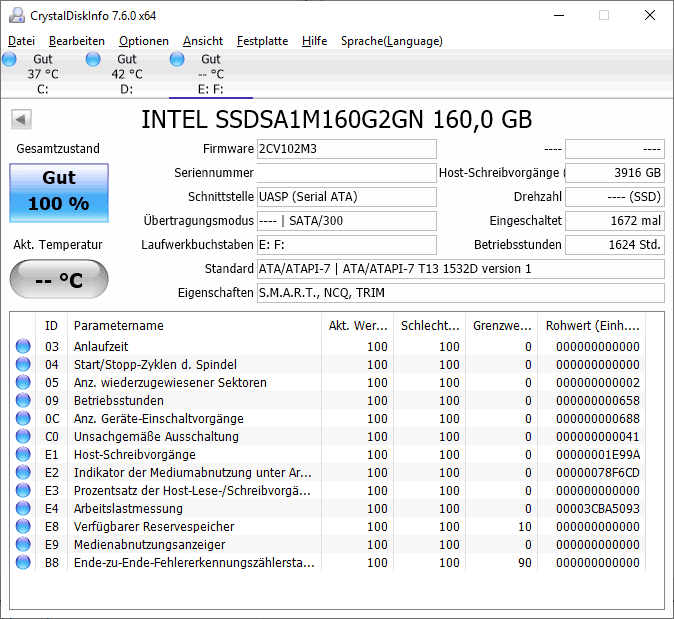This screenshot has width=674, height=619.
Task: Click status orb of row E1 Host-Schreibvorgänge
Action: pyautogui.click(x=23, y=454)
